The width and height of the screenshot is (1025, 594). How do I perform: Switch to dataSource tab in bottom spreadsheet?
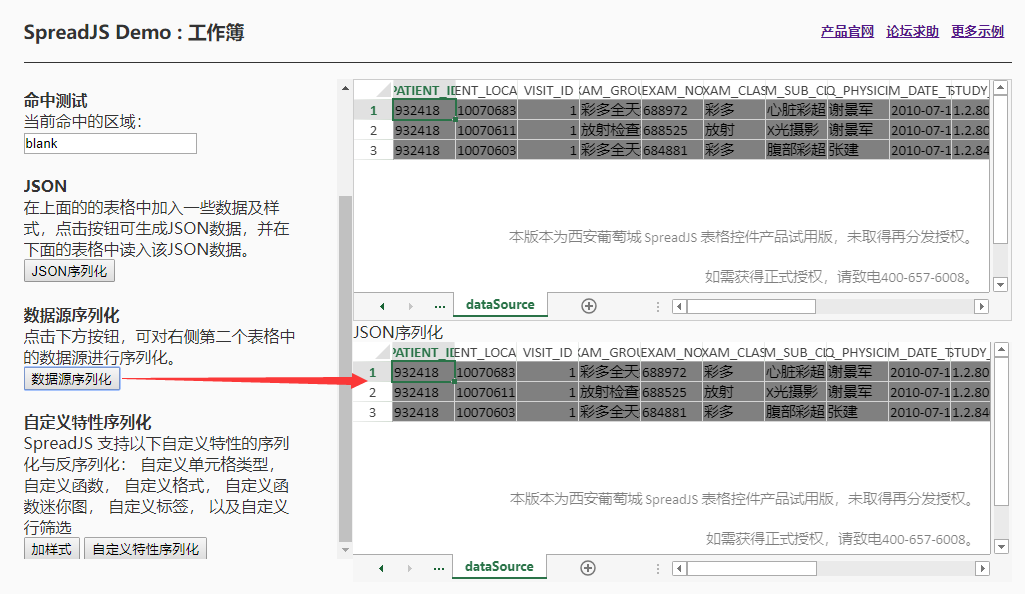click(x=499, y=567)
